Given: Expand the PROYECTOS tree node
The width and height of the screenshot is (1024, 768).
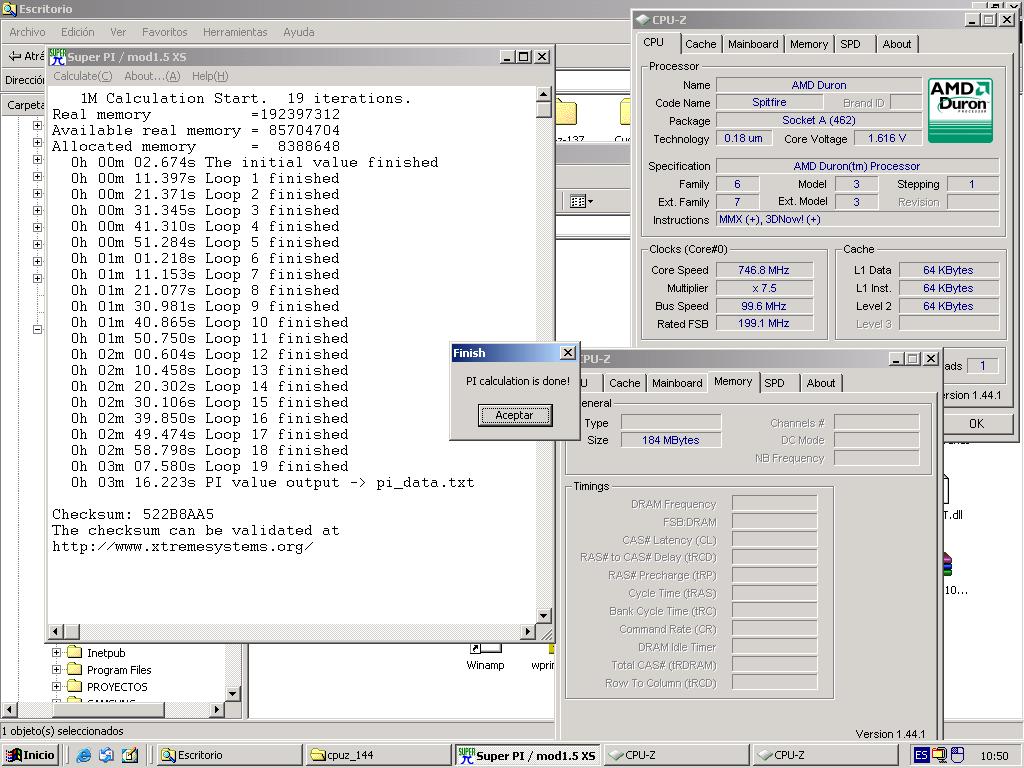Looking at the screenshot, I should click(56, 686).
